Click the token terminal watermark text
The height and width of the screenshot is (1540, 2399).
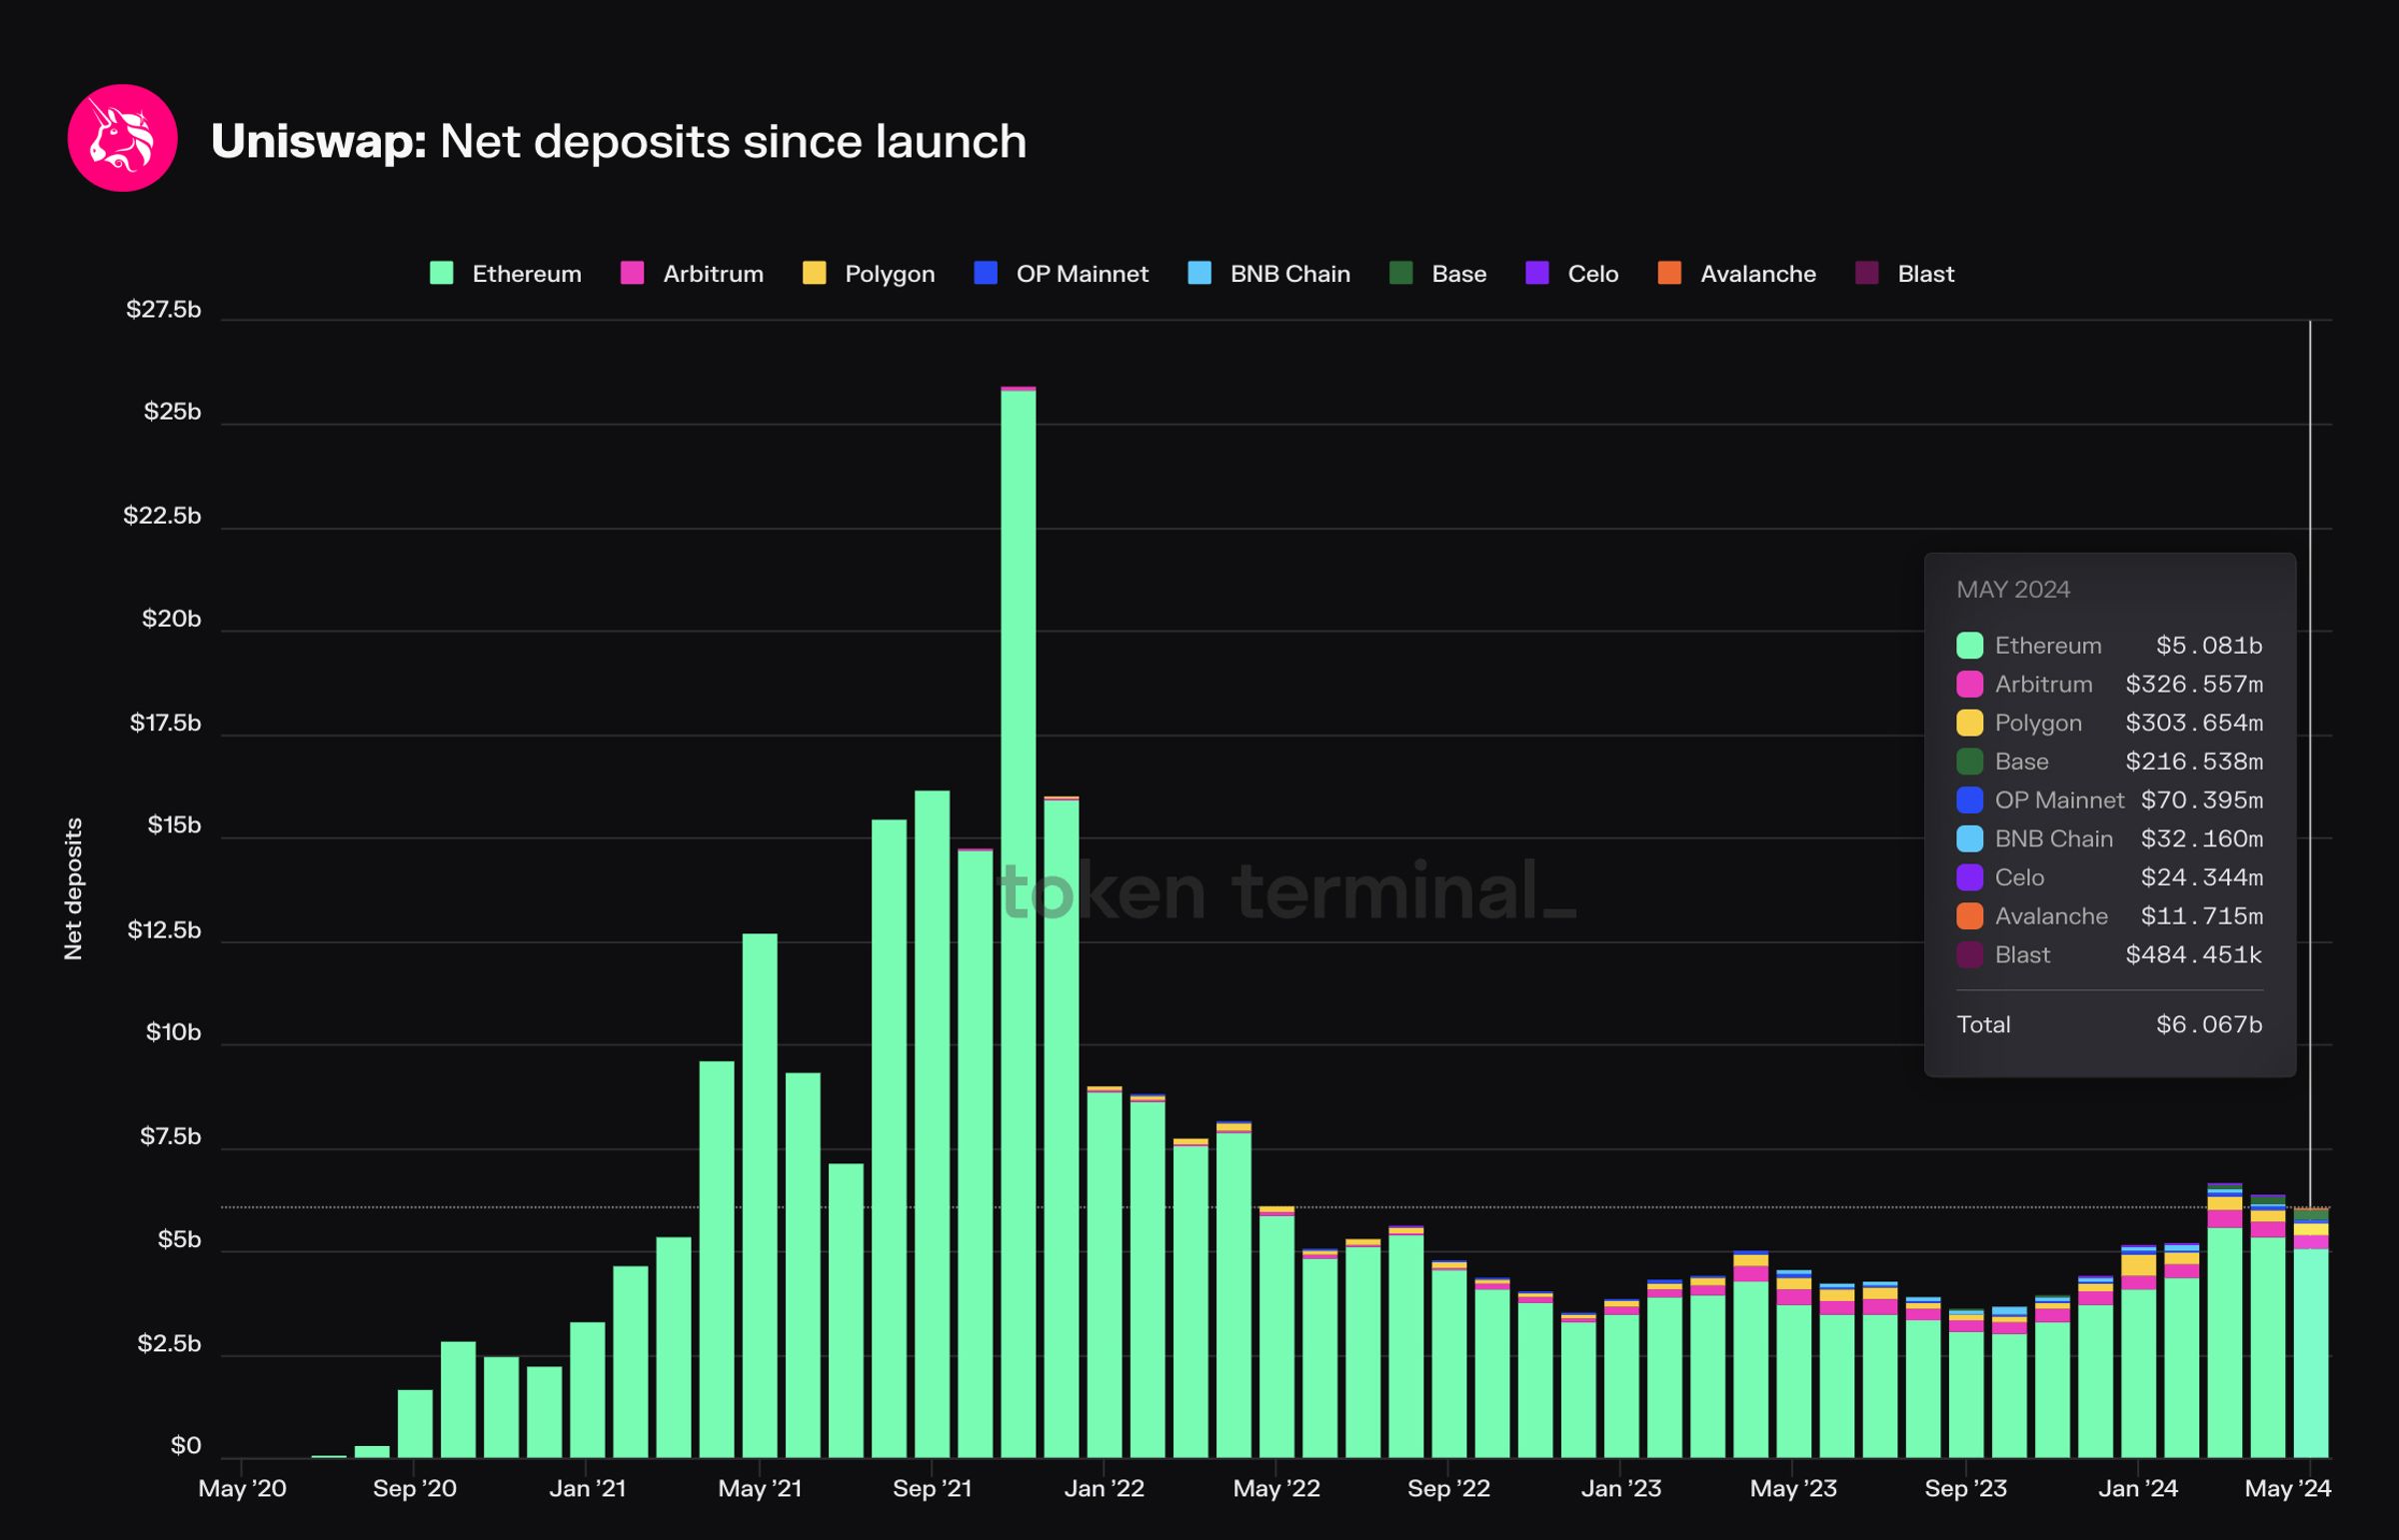tap(1287, 890)
